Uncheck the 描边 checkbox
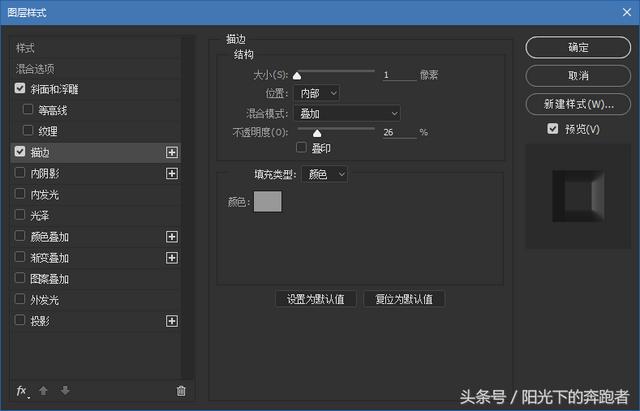Image resolution: width=640 pixels, height=411 pixels. tap(20, 151)
